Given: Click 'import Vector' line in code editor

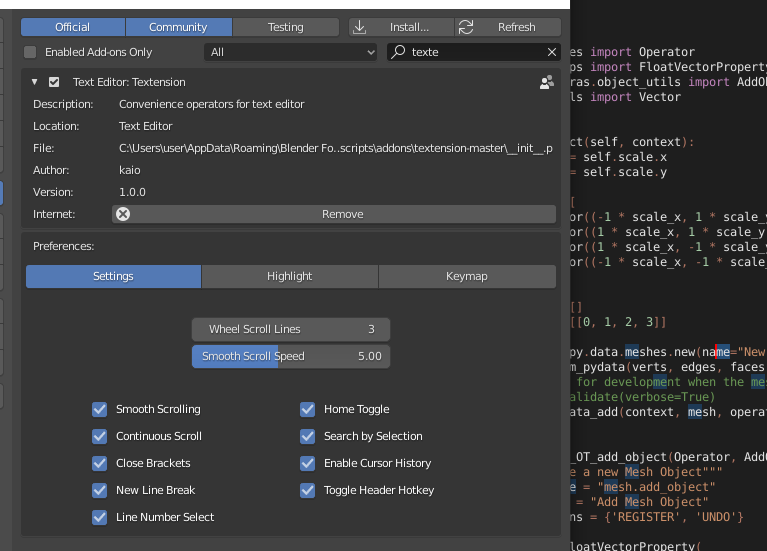Looking at the screenshot, I should [635, 97].
